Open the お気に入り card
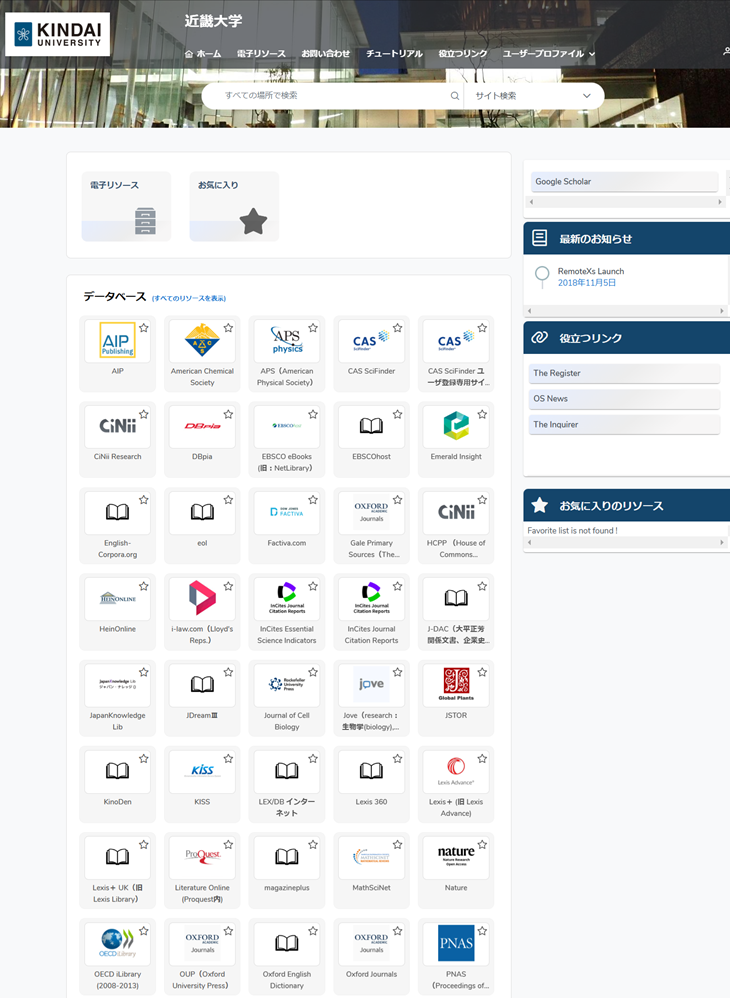Image resolution: width=730 pixels, height=998 pixels. click(234, 206)
